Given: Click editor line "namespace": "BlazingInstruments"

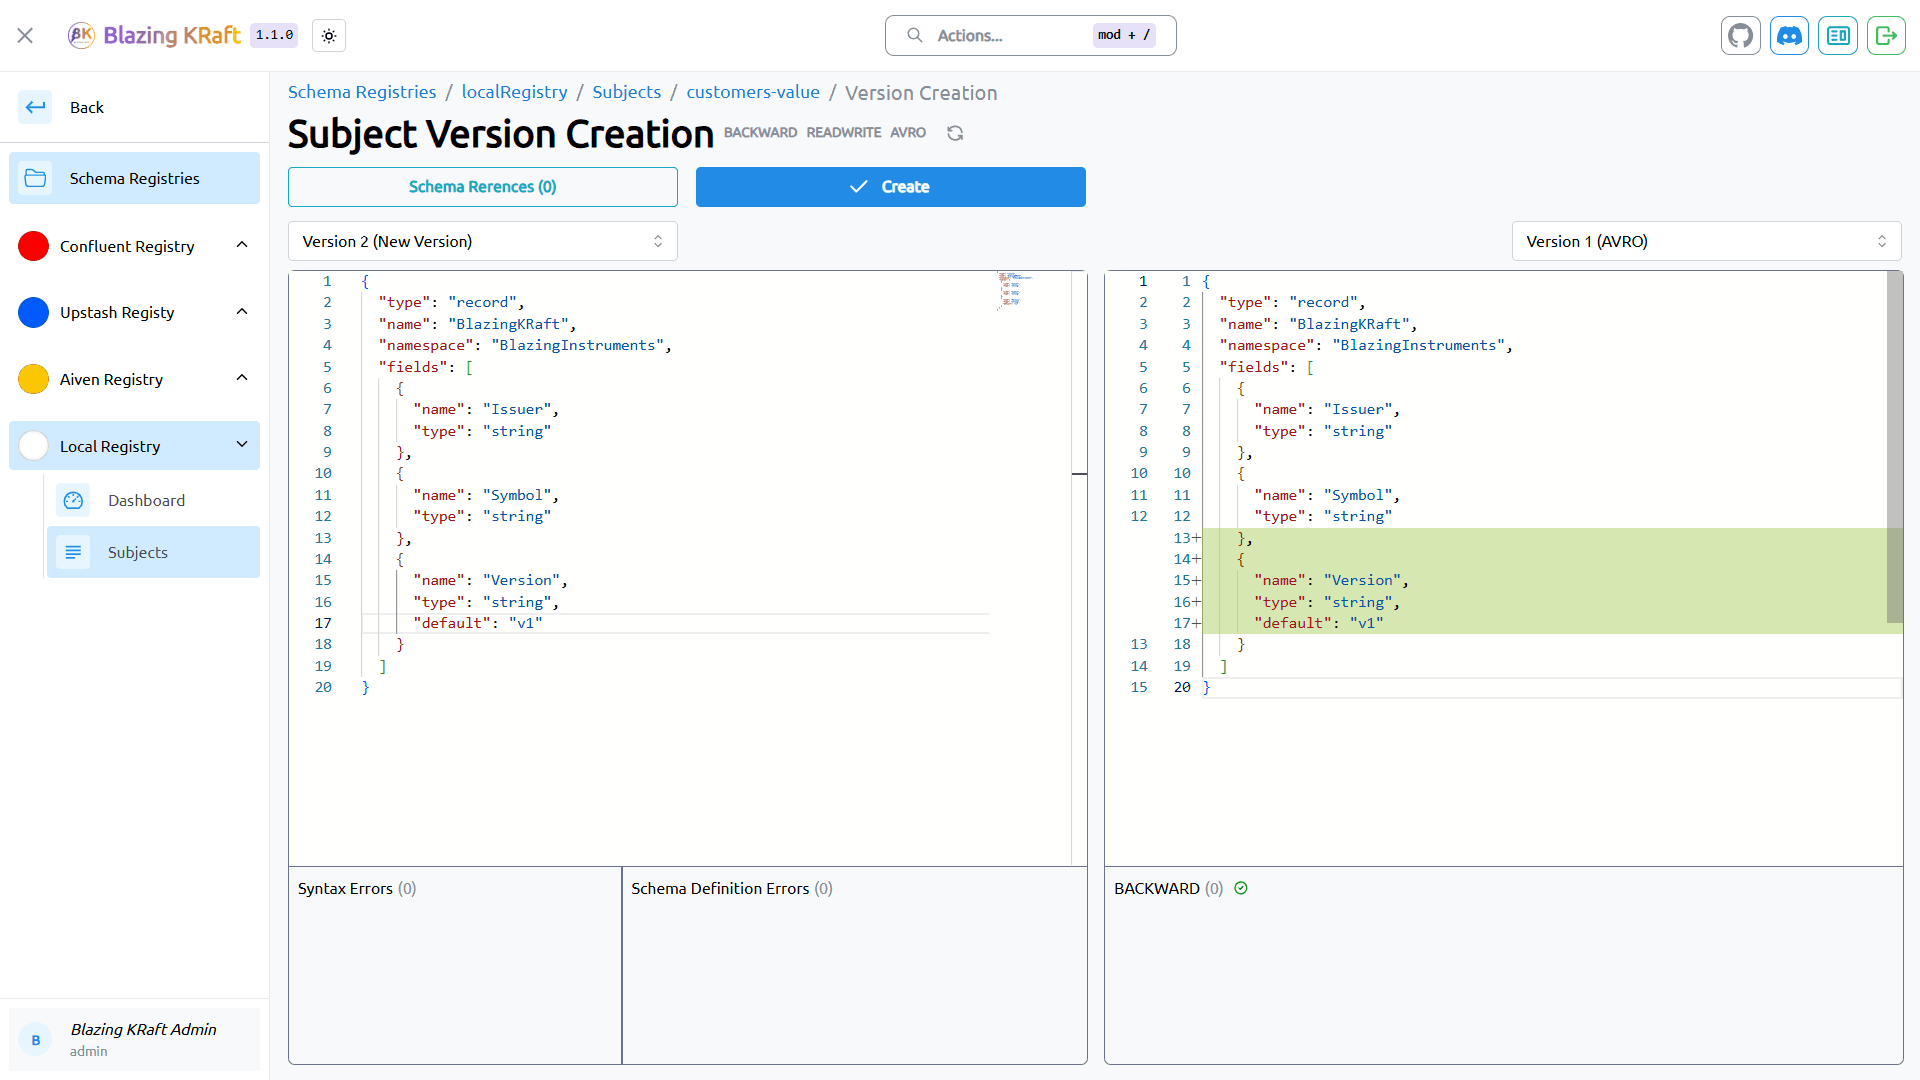Looking at the screenshot, I should pos(525,345).
